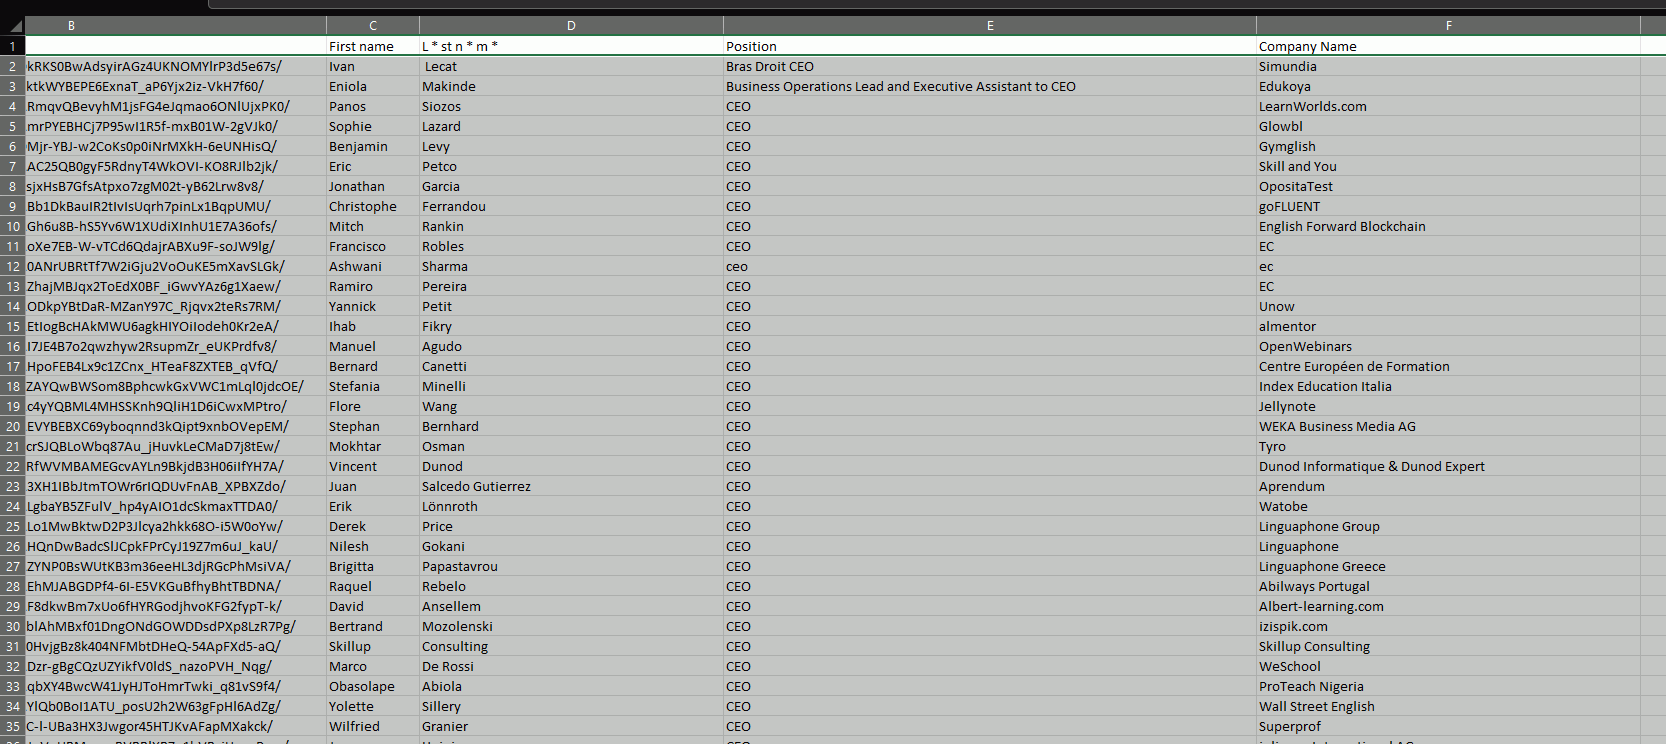Select the 'OpositaTest' company cell
The width and height of the screenshot is (1666, 744).
click(1448, 186)
